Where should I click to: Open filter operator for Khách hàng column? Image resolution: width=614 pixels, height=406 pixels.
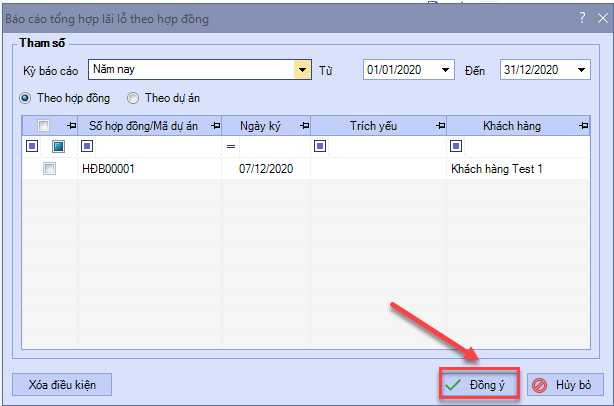(x=456, y=146)
